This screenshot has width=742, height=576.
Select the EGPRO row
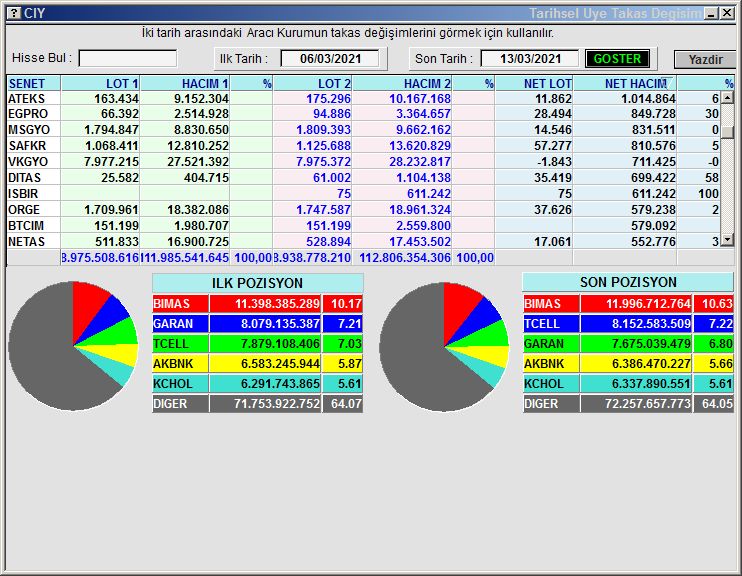coord(363,114)
